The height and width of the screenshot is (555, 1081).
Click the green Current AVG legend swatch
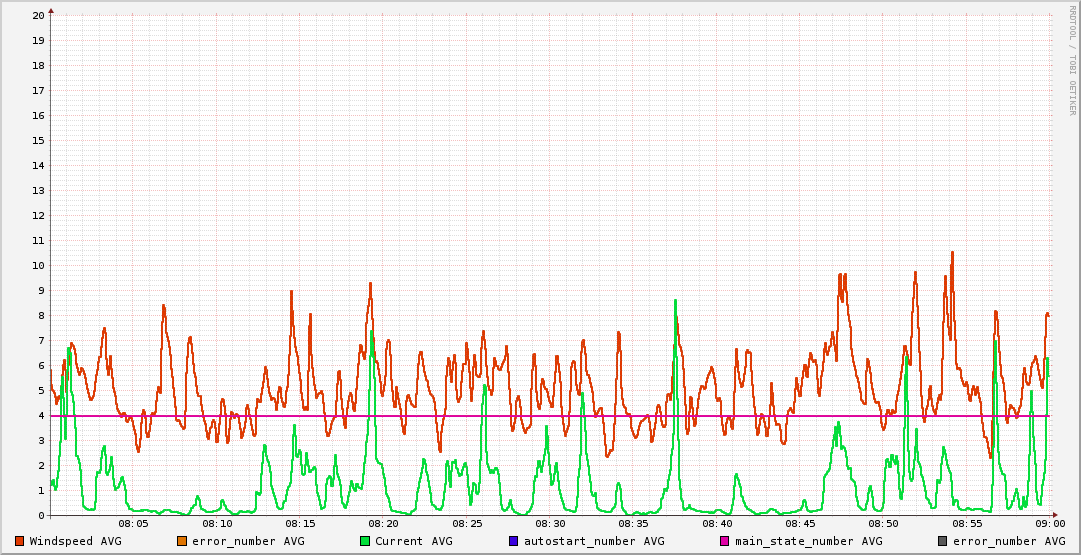[x=364, y=541]
